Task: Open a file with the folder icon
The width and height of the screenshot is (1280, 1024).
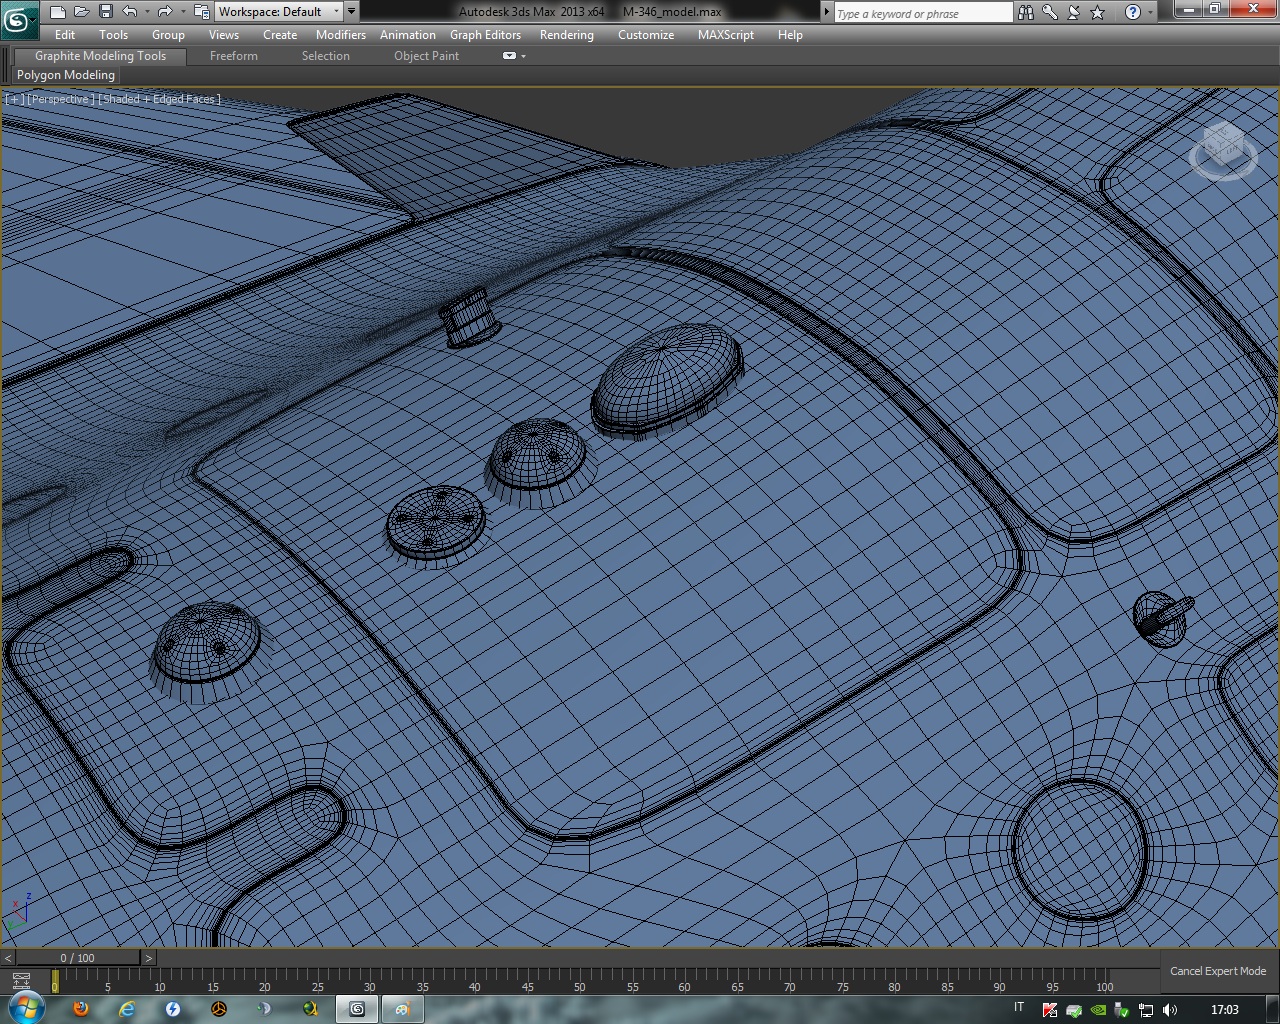Action: coord(81,12)
